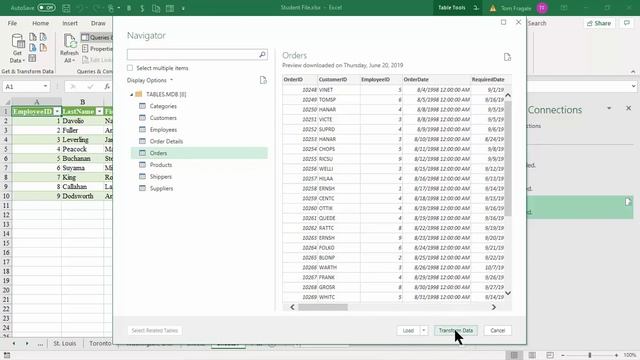This screenshot has height=360, width=640.
Task: Click the OrderID column header in preview
Action: click(x=300, y=80)
